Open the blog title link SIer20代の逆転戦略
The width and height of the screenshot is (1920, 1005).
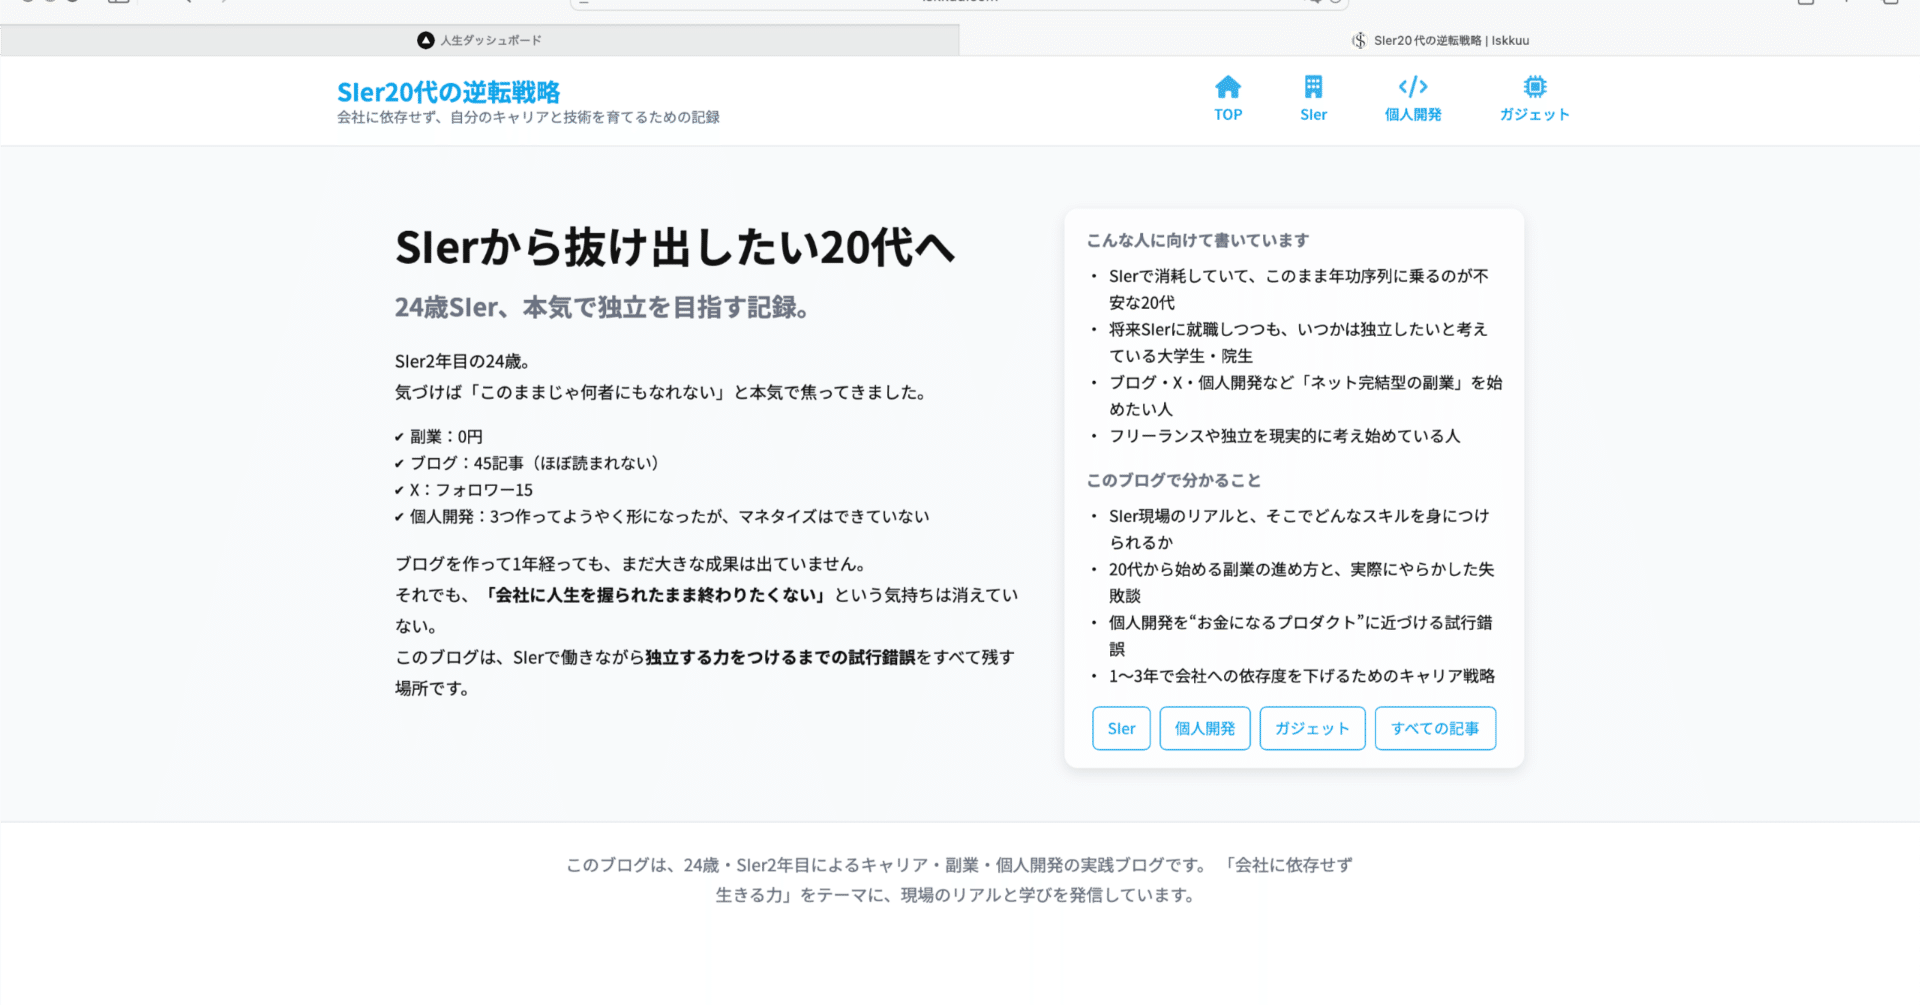coord(447,93)
